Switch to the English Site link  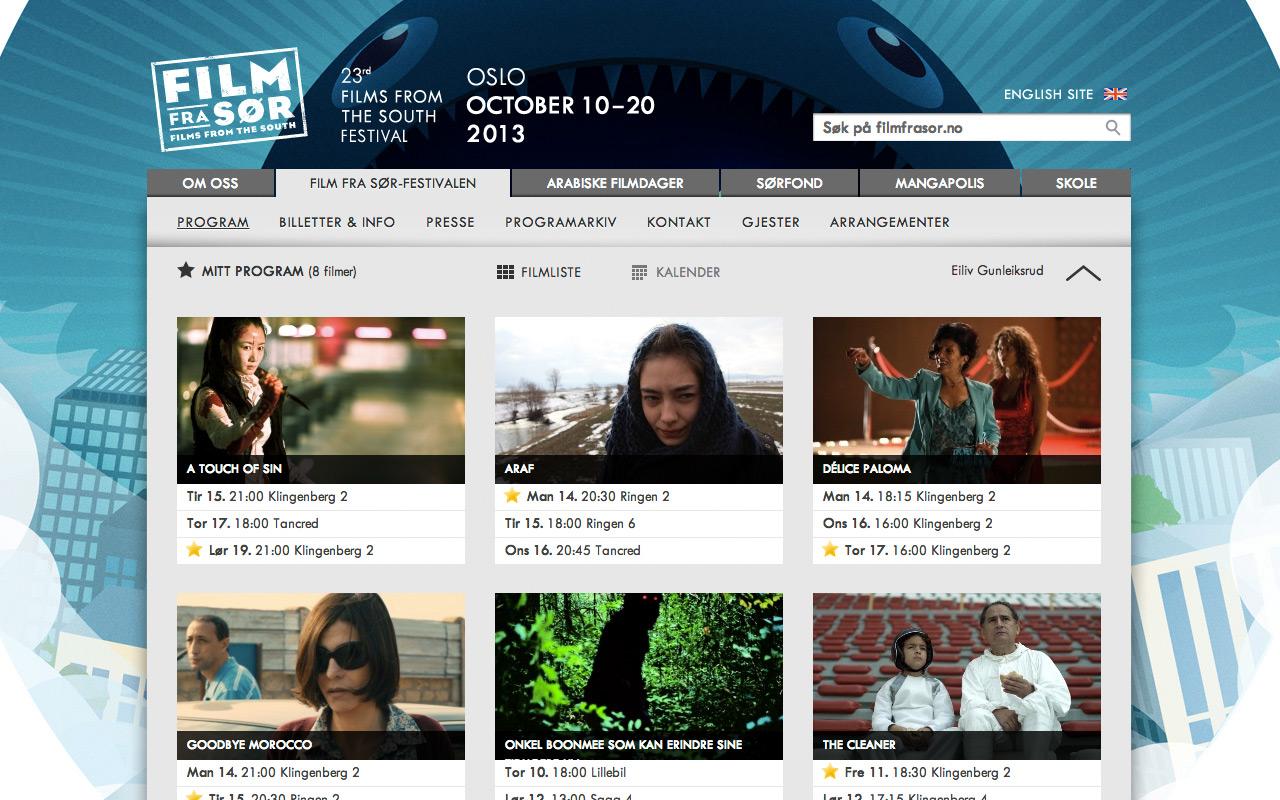point(1049,94)
